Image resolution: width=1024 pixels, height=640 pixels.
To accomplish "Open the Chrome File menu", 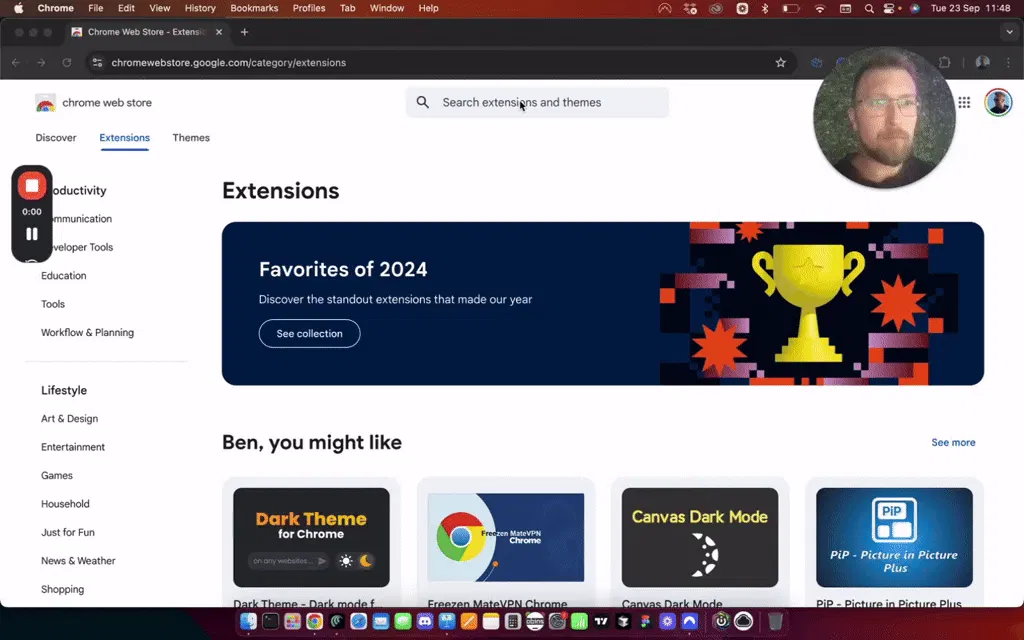I will tap(95, 8).
